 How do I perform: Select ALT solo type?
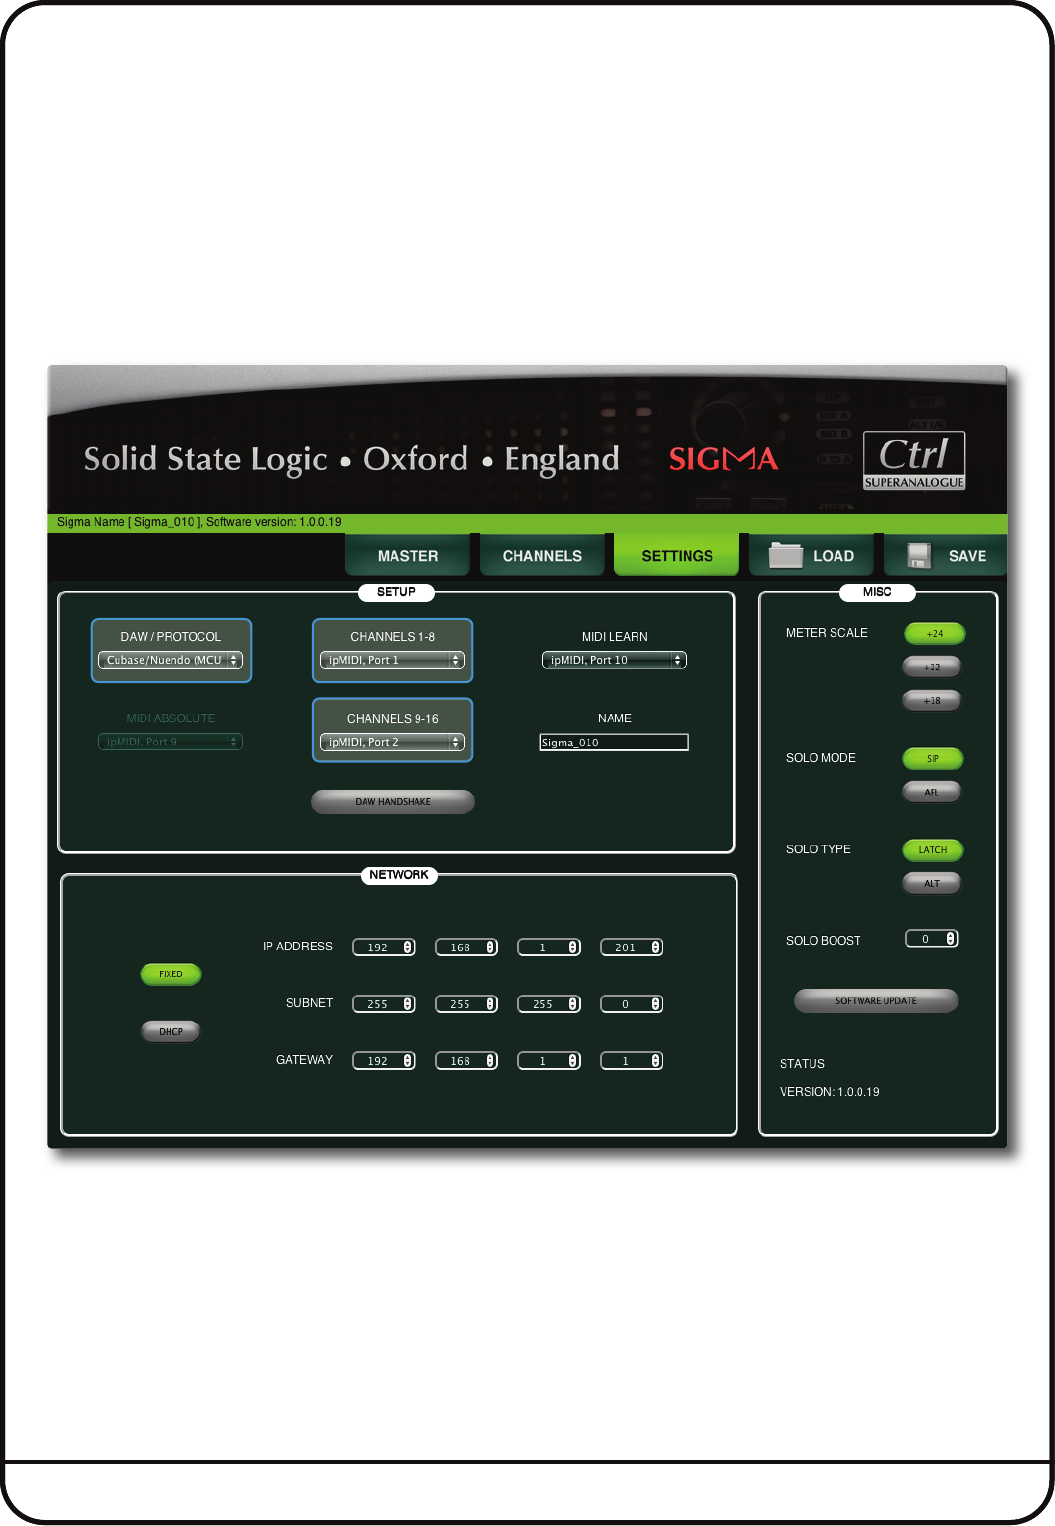click(x=932, y=884)
